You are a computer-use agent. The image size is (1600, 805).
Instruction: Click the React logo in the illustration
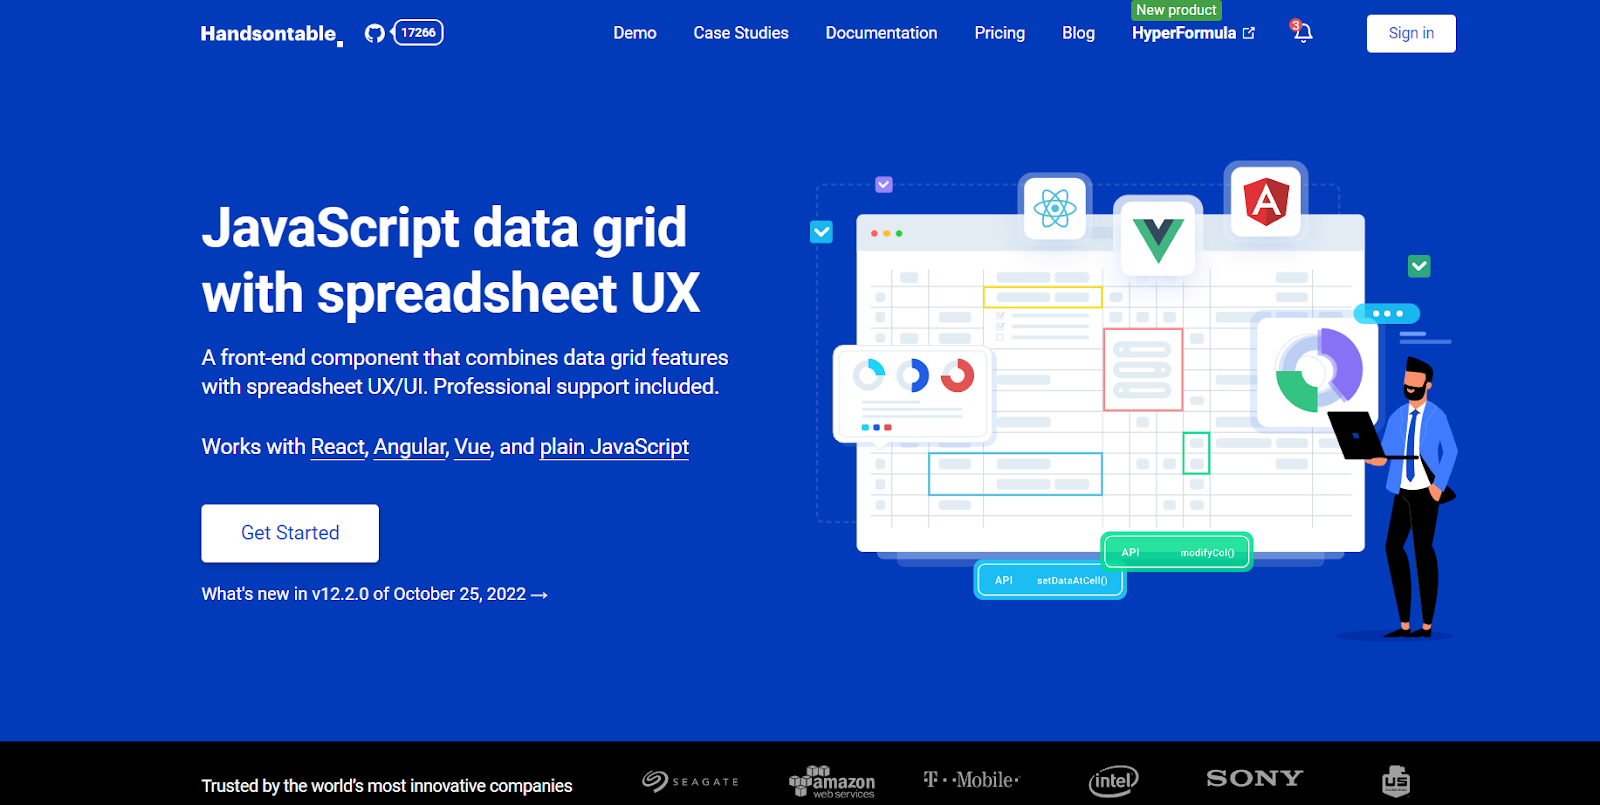1055,209
